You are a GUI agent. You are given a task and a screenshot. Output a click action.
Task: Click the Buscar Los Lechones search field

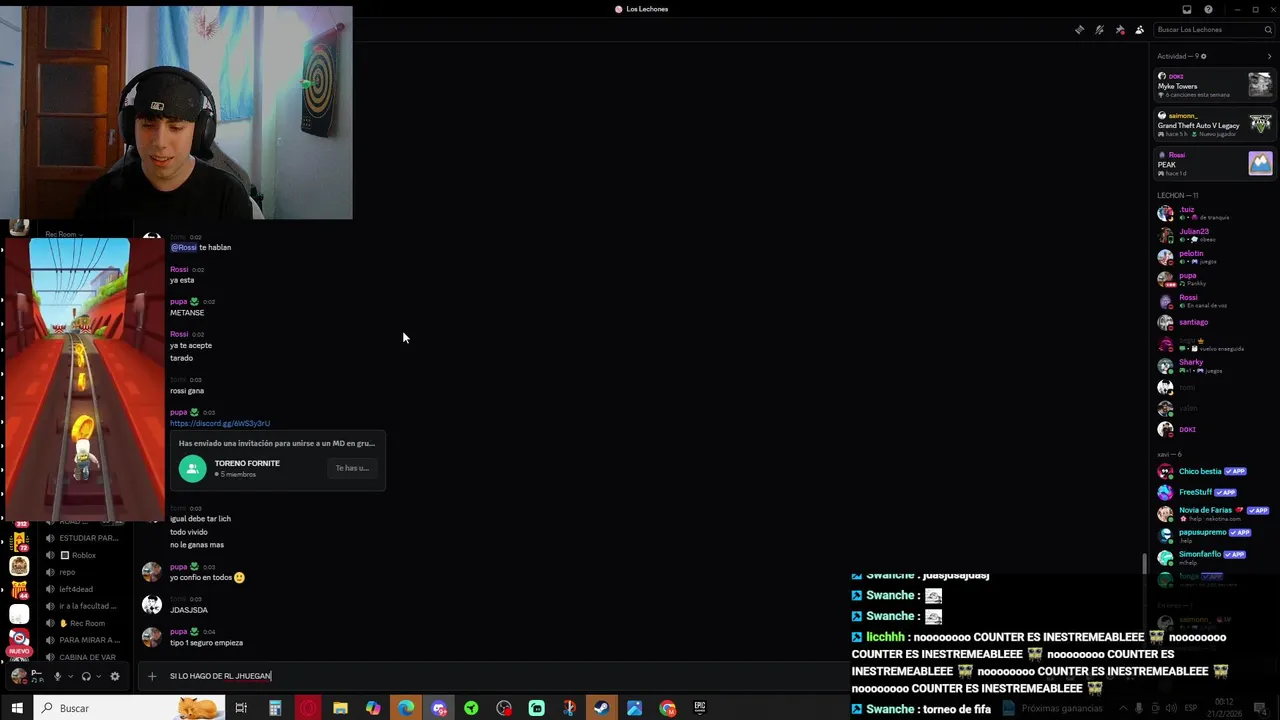pos(1213,30)
